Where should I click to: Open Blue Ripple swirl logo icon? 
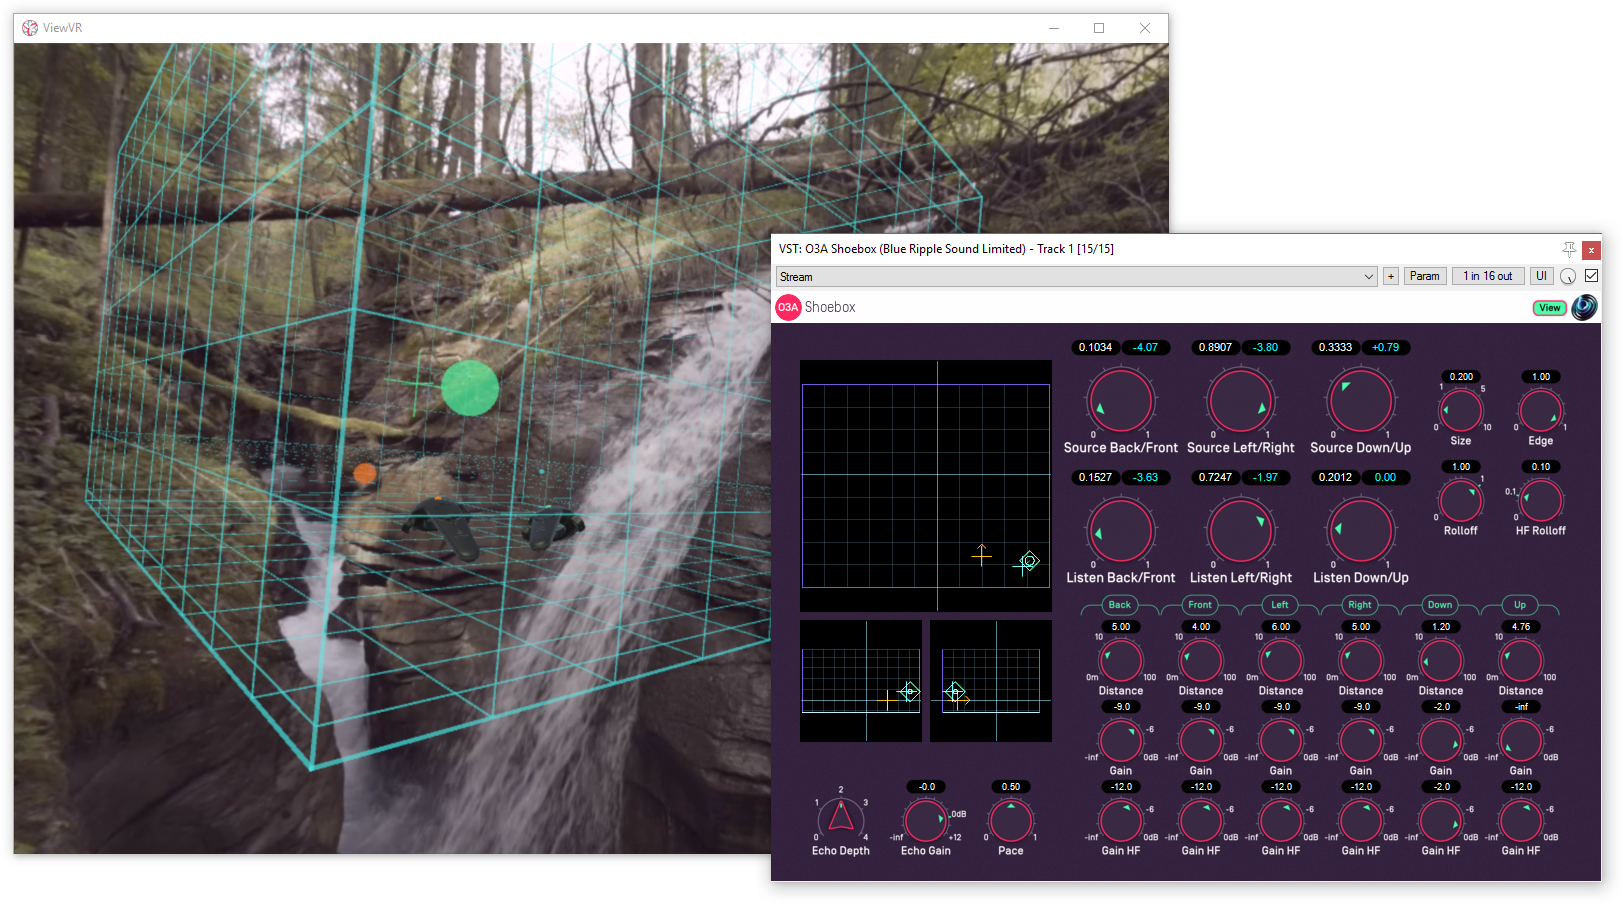click(1584, 307)
